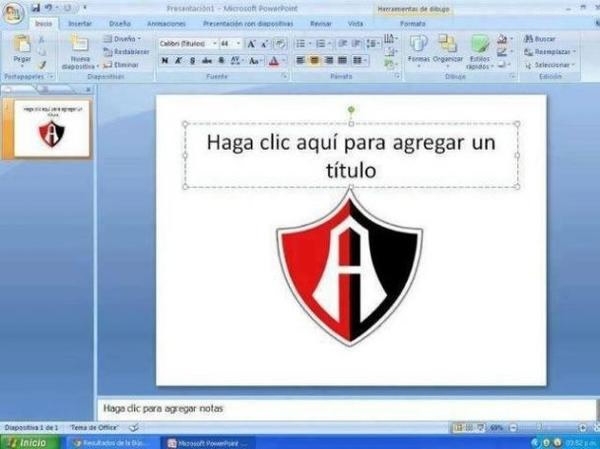Click the convert to SmartArt icon
Viewport: 600px width, 449px height.
pos(390,64)
